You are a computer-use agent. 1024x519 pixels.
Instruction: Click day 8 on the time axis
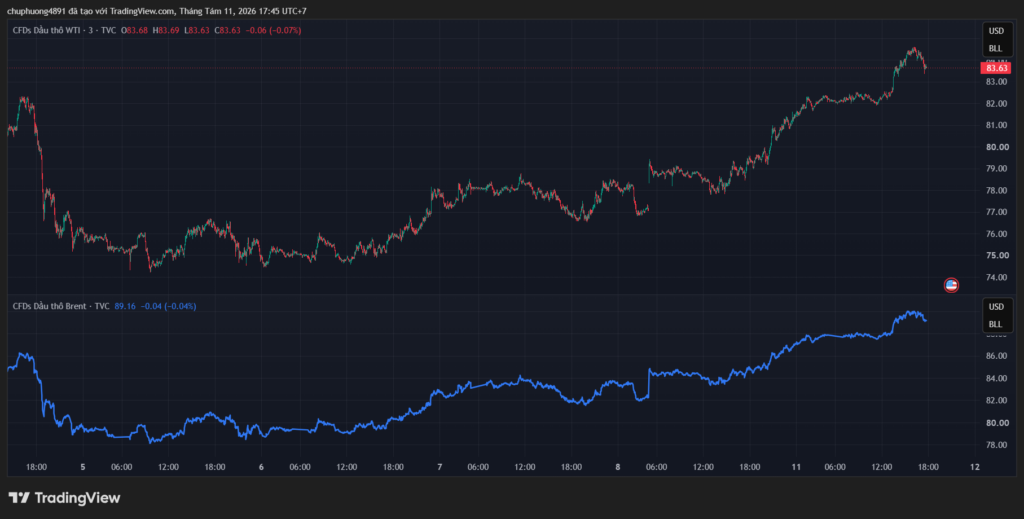(x=618, y=467)
